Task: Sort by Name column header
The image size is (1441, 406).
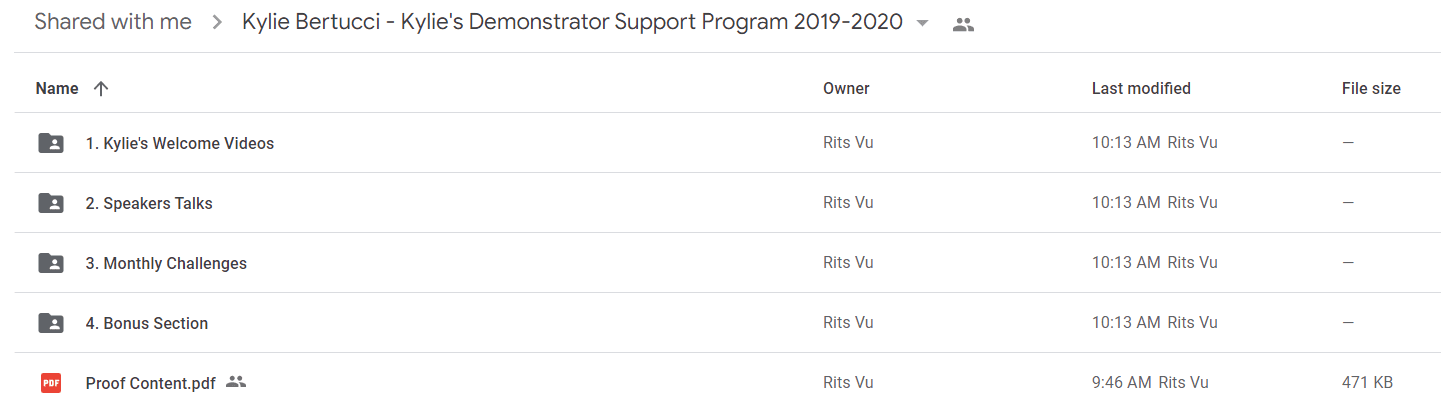Action: pos(57,88)
